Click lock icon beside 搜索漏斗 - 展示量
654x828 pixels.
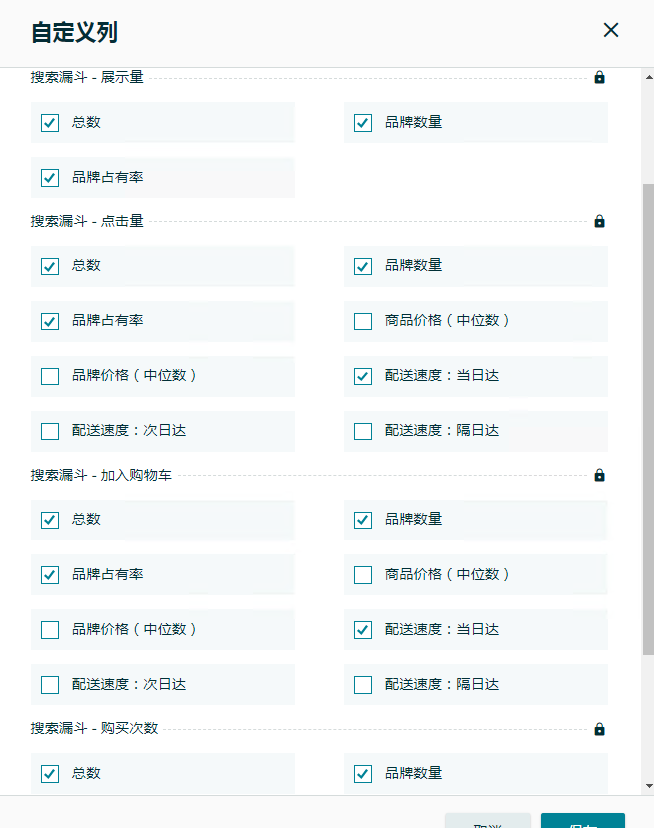(599, 77)
